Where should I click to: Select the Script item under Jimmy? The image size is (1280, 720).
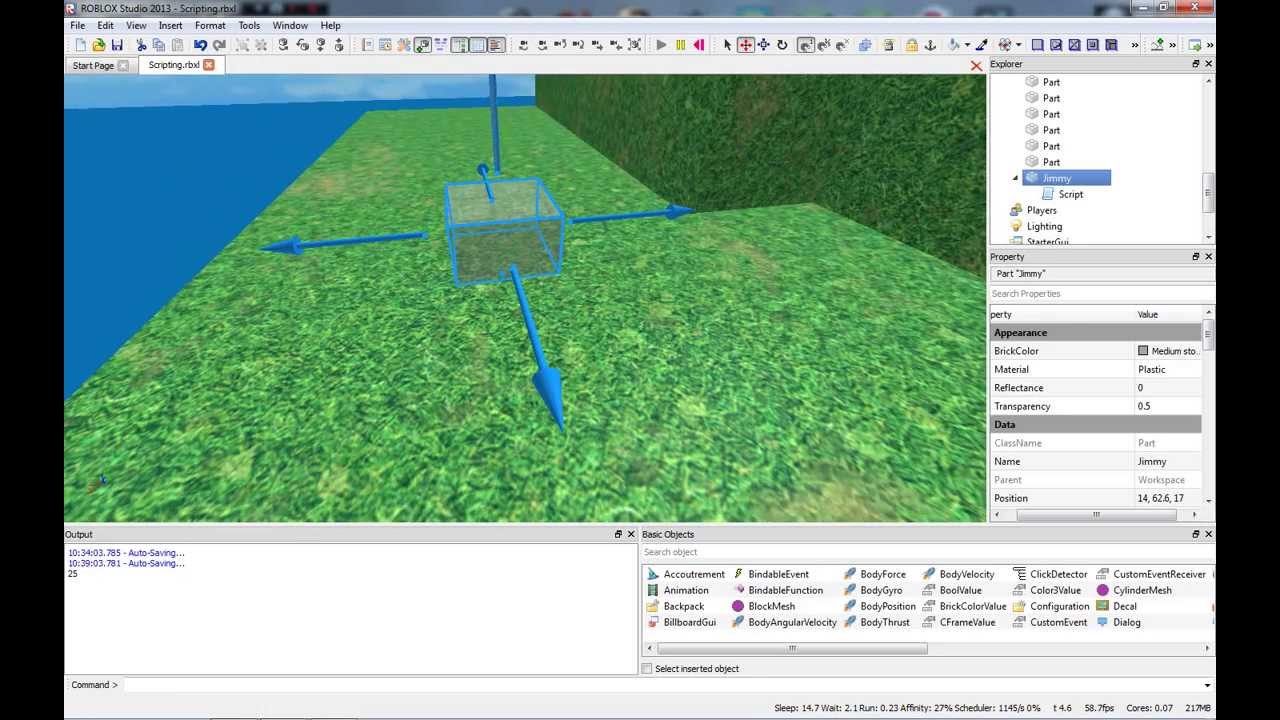point(1071,194)
